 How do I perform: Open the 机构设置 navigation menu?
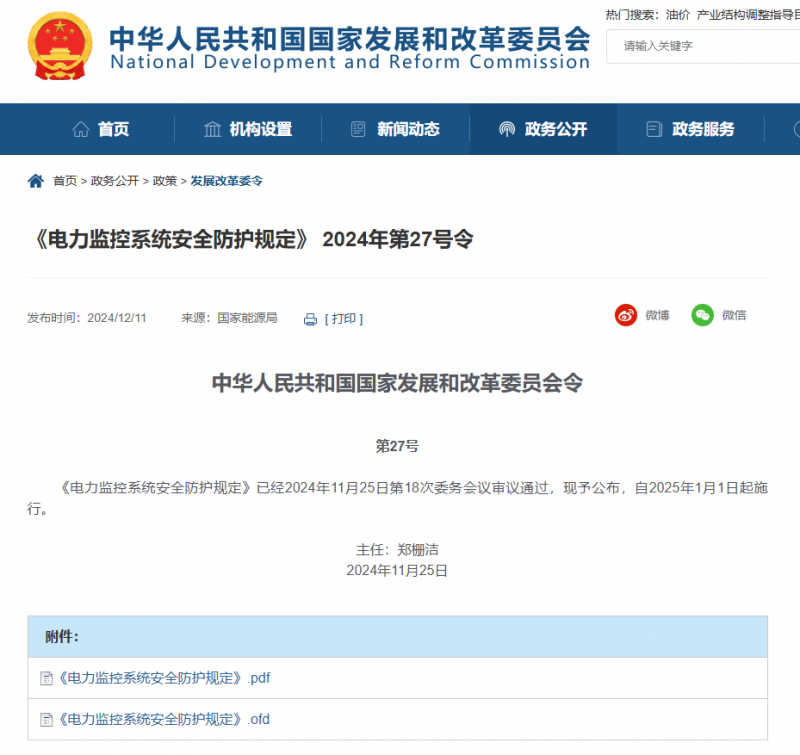(x=247, y=129)
